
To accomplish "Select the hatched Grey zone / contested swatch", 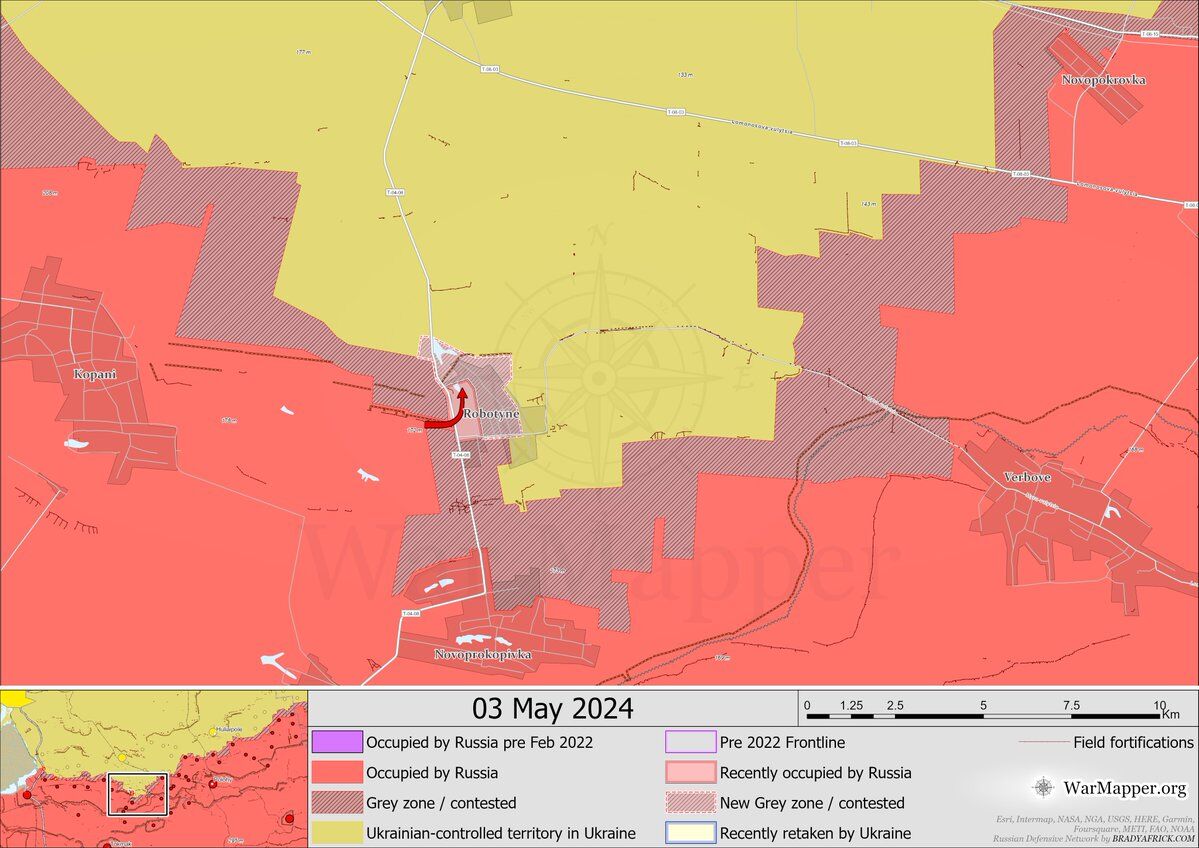I will [336, 802].
